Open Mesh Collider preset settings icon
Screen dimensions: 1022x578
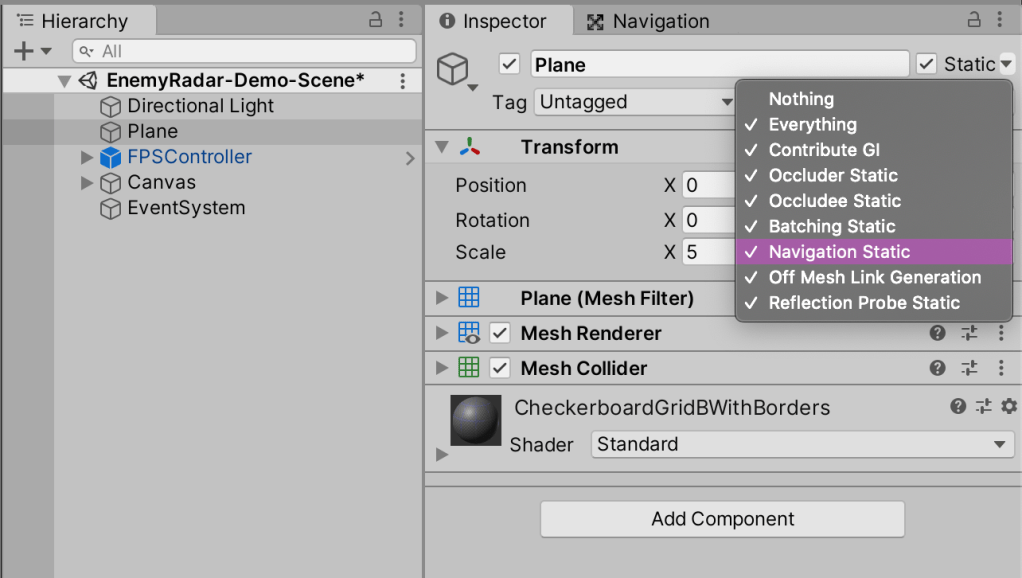(x=969, y=368)
